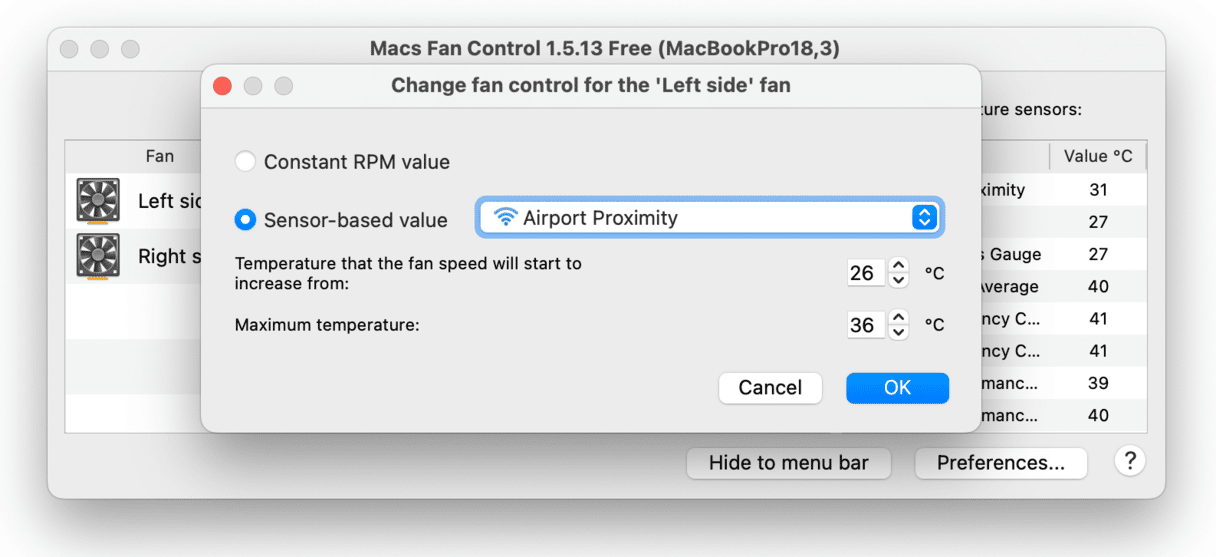Select the Sensor-based value option
The height and width of the screenshot is (557, 1216).
point(245,219)
